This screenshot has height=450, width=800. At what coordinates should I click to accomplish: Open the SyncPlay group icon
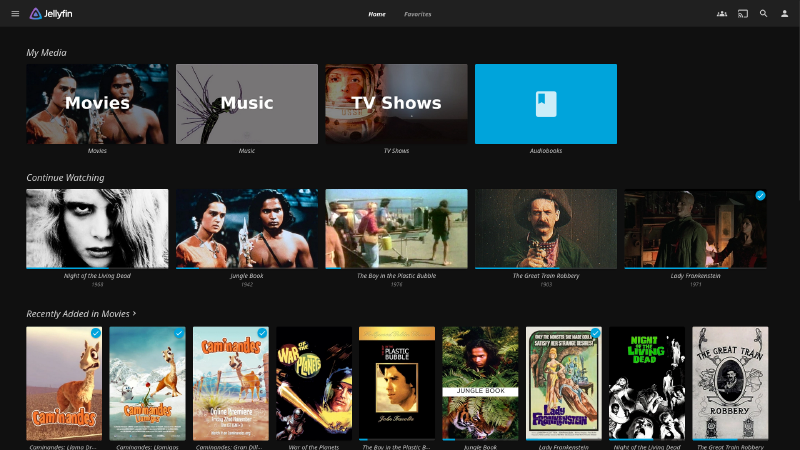click(x=722, y=14)
